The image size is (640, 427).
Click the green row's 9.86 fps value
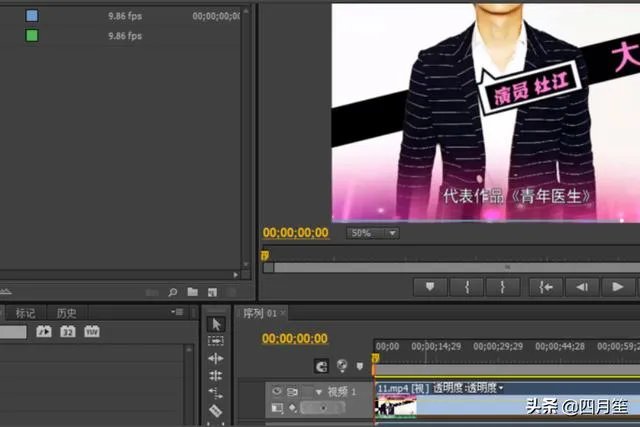125,36
